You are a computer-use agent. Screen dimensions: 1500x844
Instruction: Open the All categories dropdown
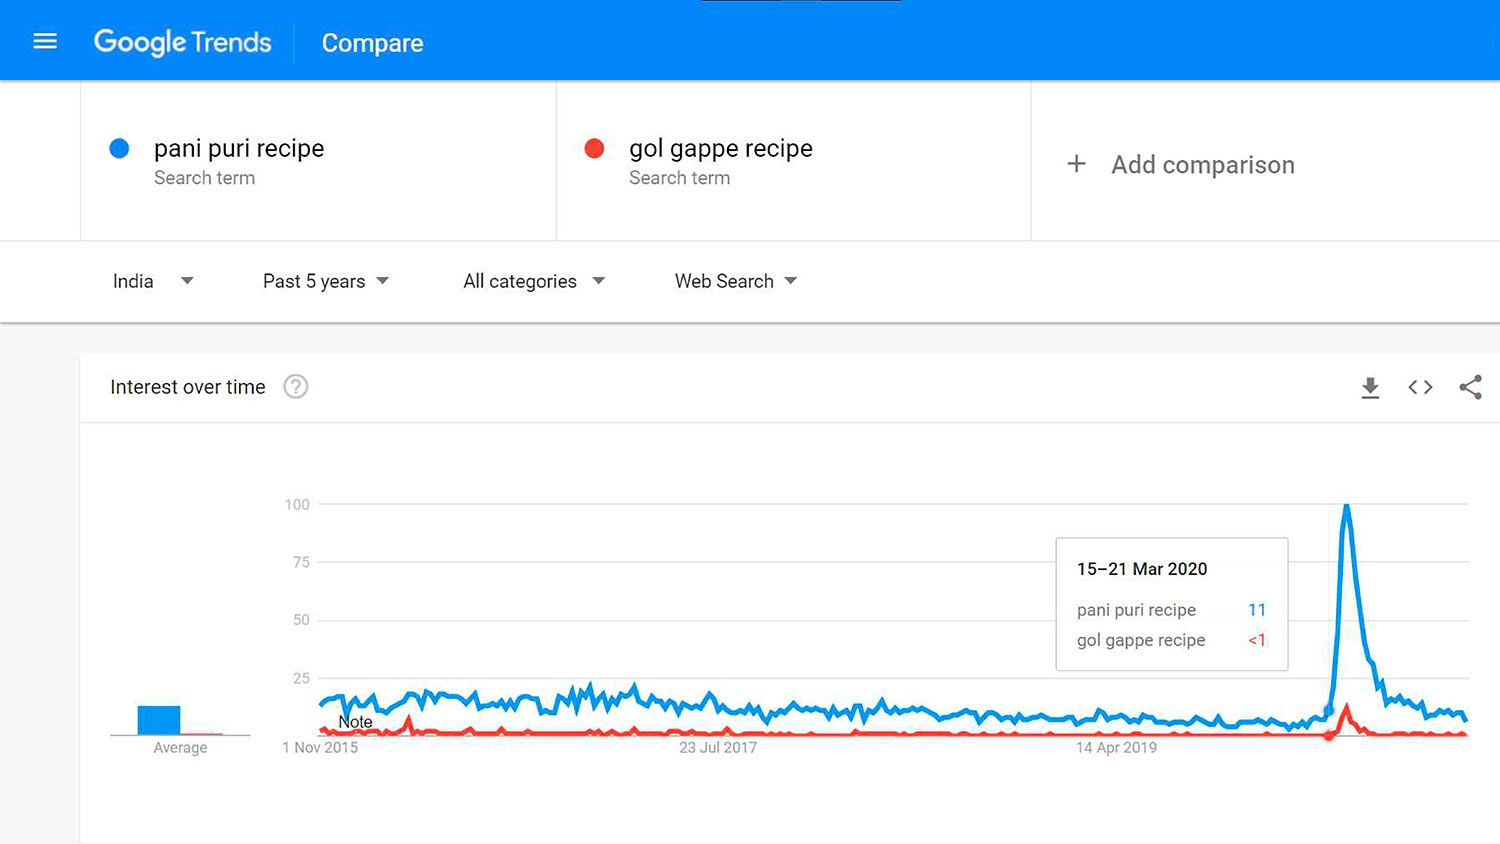click(533, 281)
